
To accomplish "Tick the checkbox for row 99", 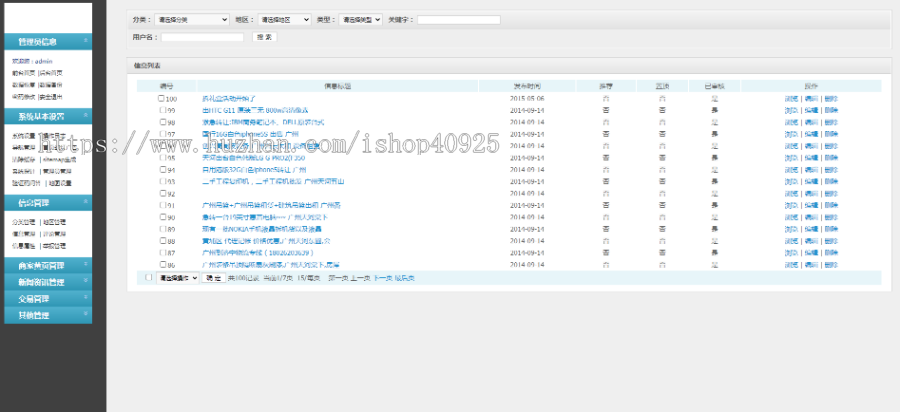I will (163, 110).
